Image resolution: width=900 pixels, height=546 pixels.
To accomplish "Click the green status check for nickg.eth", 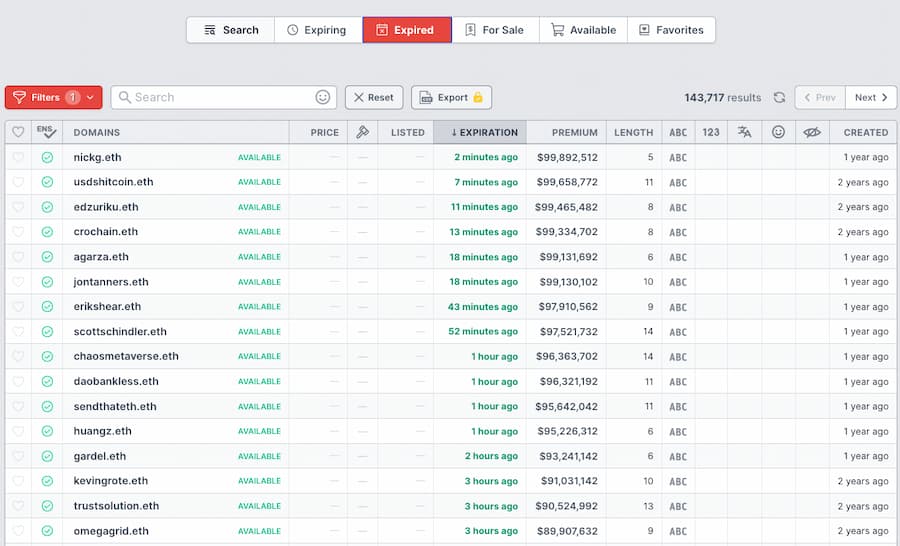I will pyautogui.click(x=47, y=157).
